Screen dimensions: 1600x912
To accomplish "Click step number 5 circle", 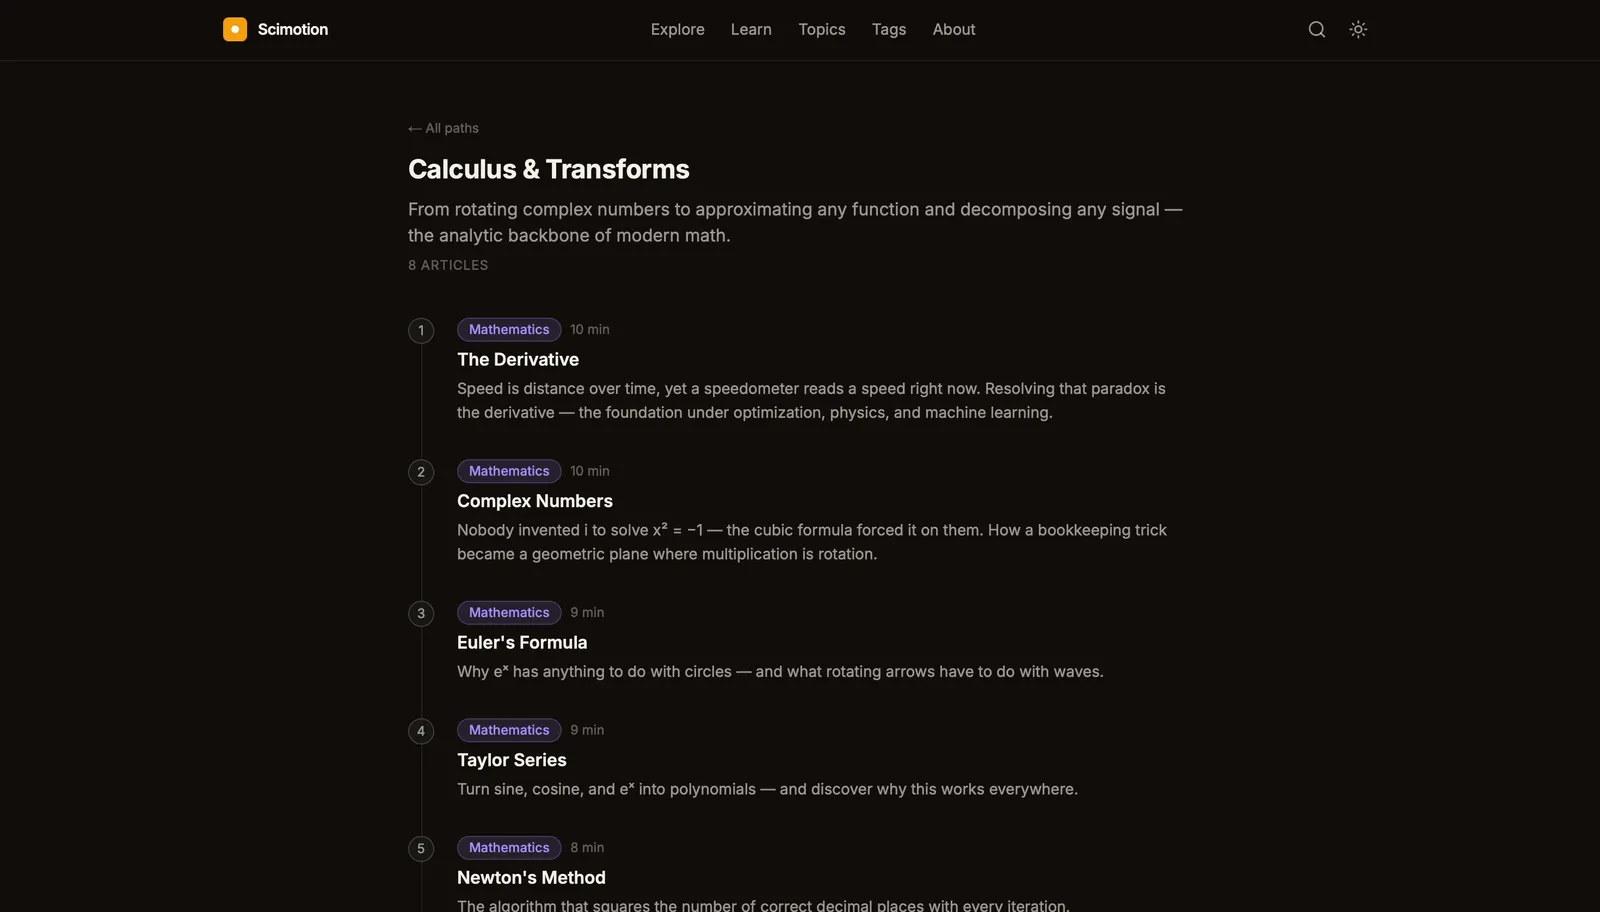I will (x=421, y=848).
